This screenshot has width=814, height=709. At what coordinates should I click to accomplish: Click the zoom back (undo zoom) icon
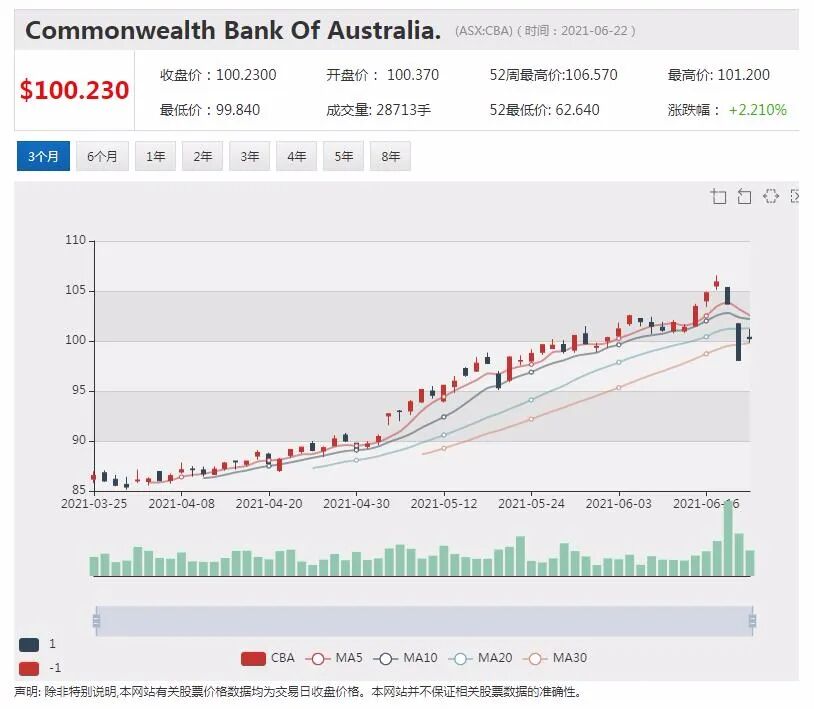744,196
